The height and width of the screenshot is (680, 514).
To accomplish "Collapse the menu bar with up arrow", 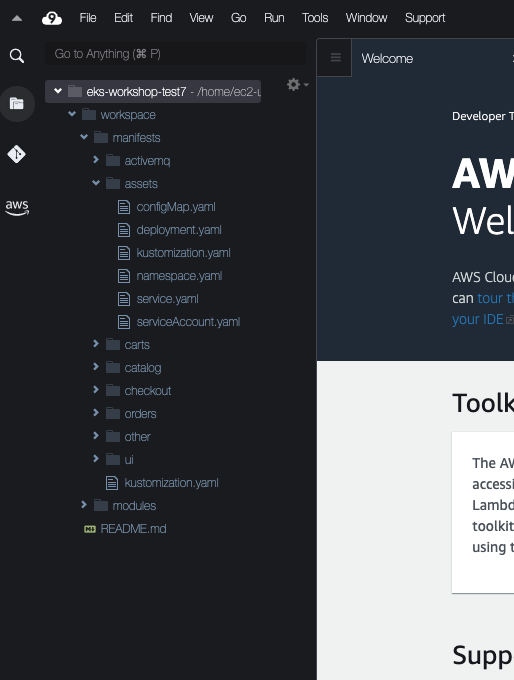I will pyautogui.click(x=17, y=18).
